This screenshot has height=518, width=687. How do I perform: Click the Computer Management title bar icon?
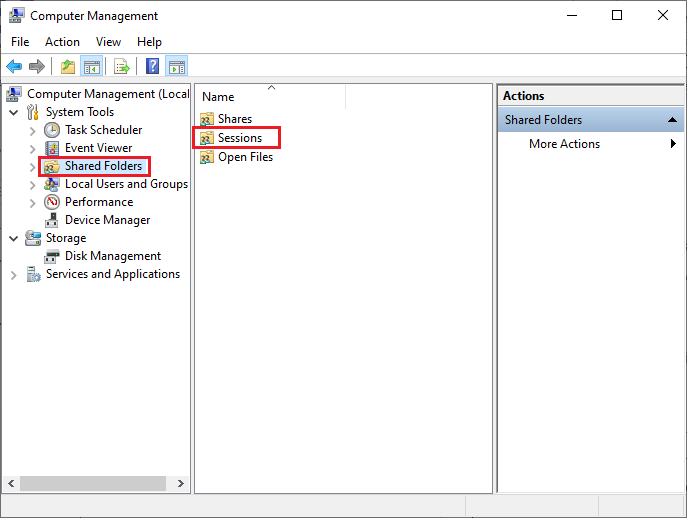16,15
